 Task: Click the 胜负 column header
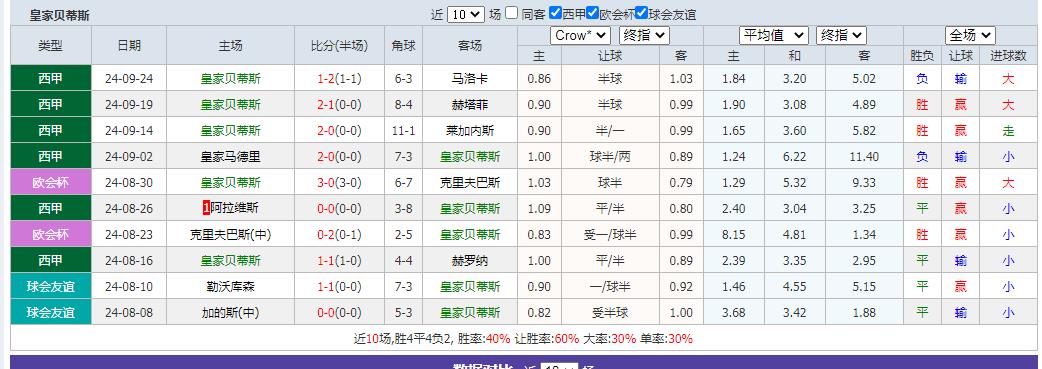[x=922, y=57]
